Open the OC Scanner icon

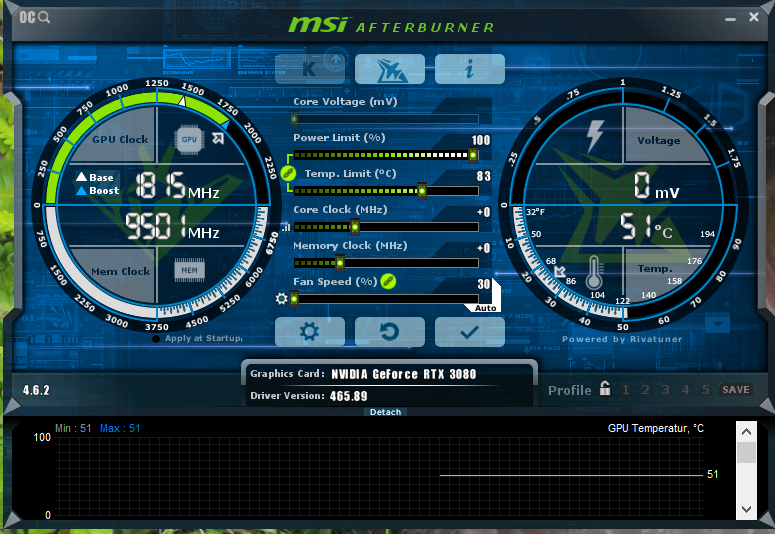[34, 18]
